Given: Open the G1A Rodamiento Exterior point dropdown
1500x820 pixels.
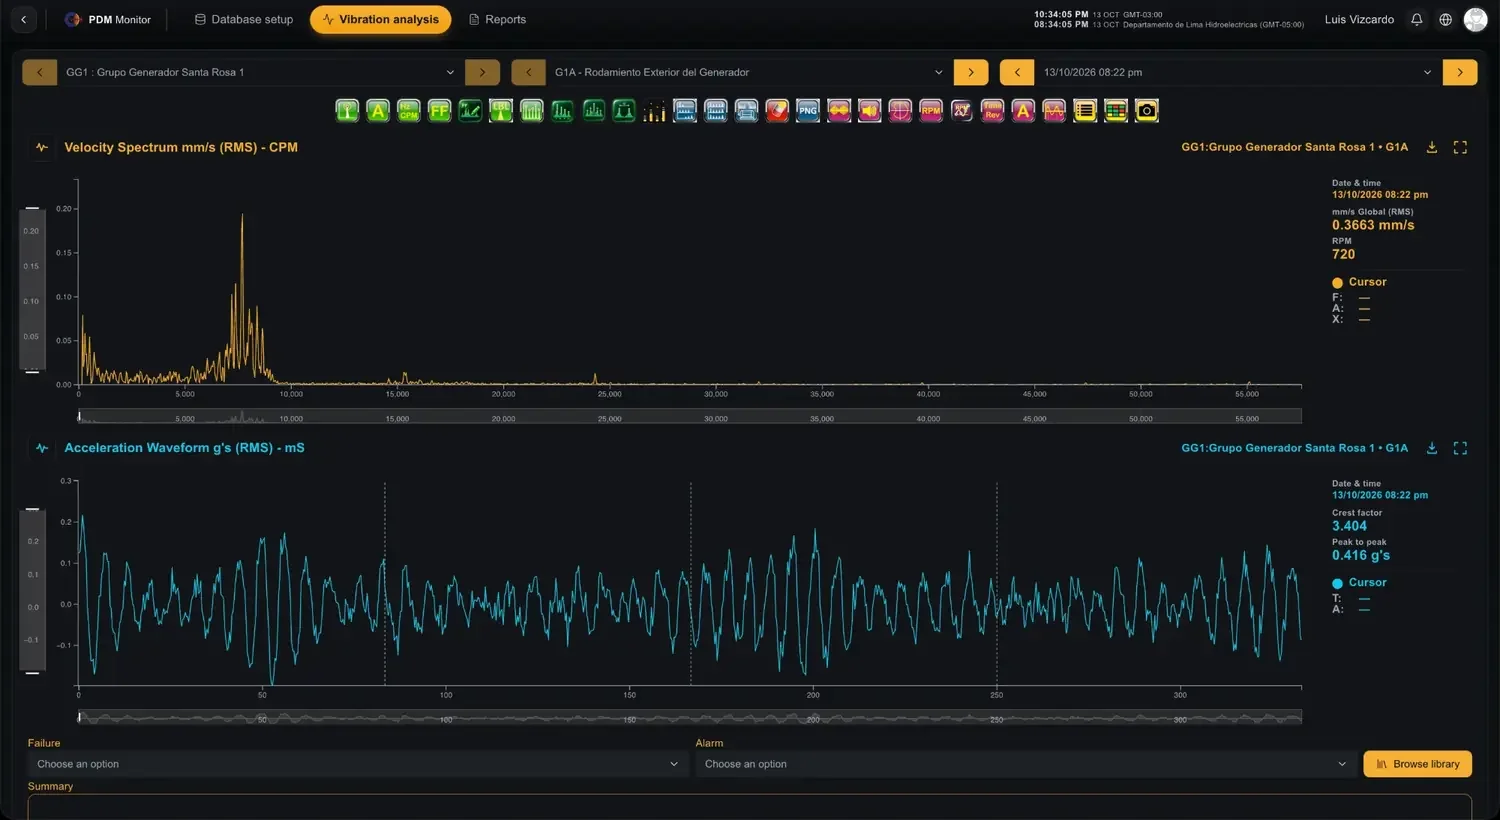Looking at the screenshot, I should (749, 72).
